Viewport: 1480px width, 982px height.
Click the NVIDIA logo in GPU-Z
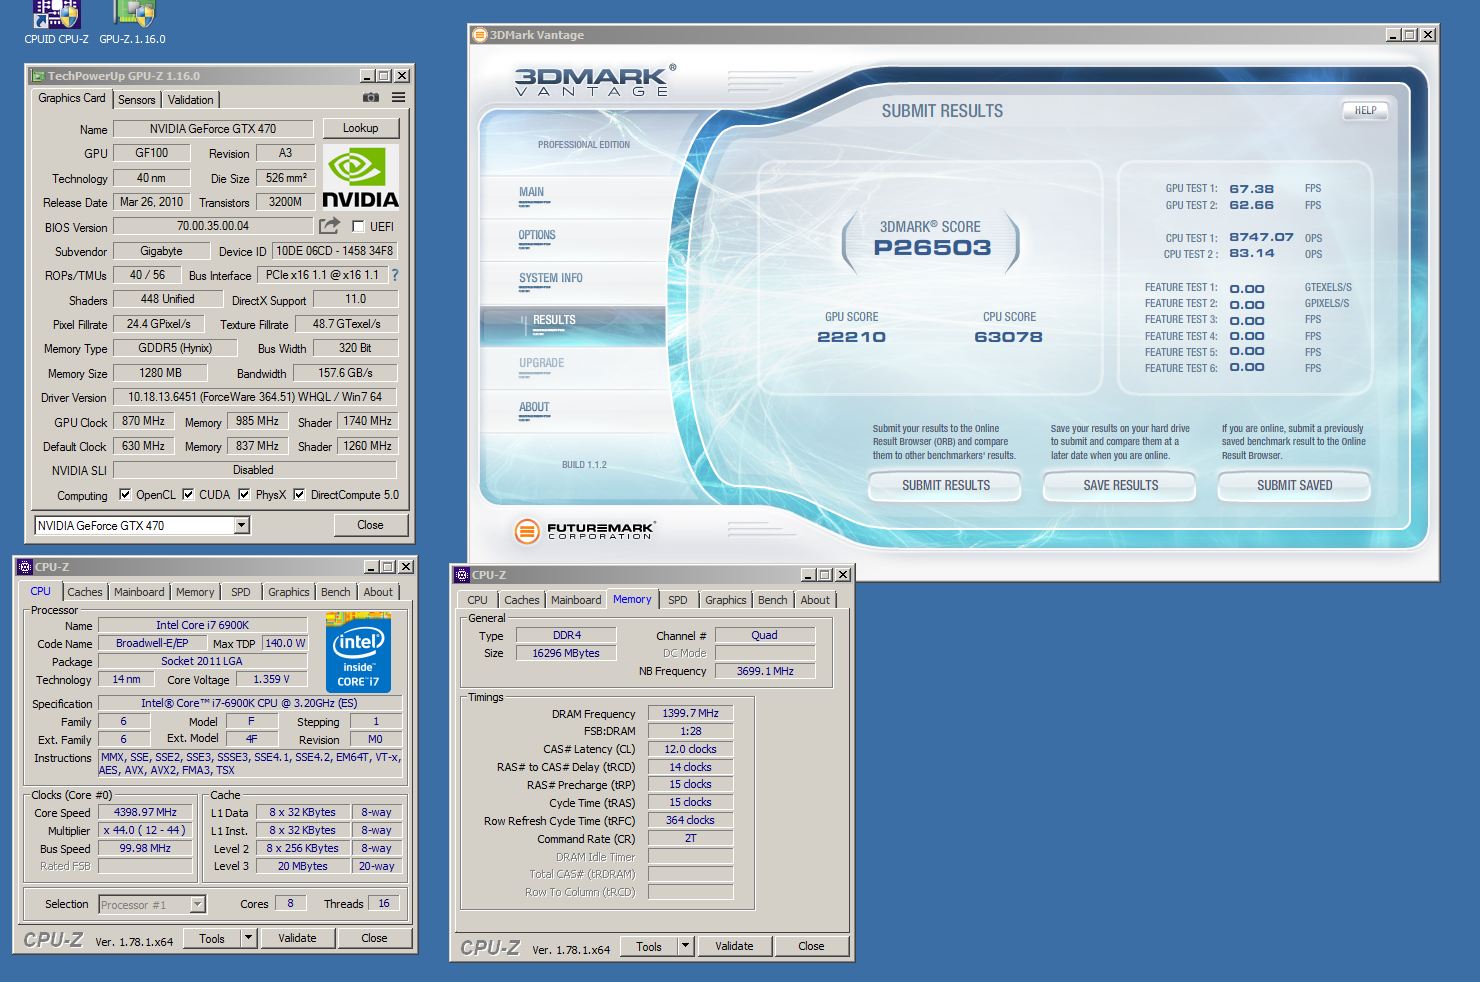tap(360, 177)
